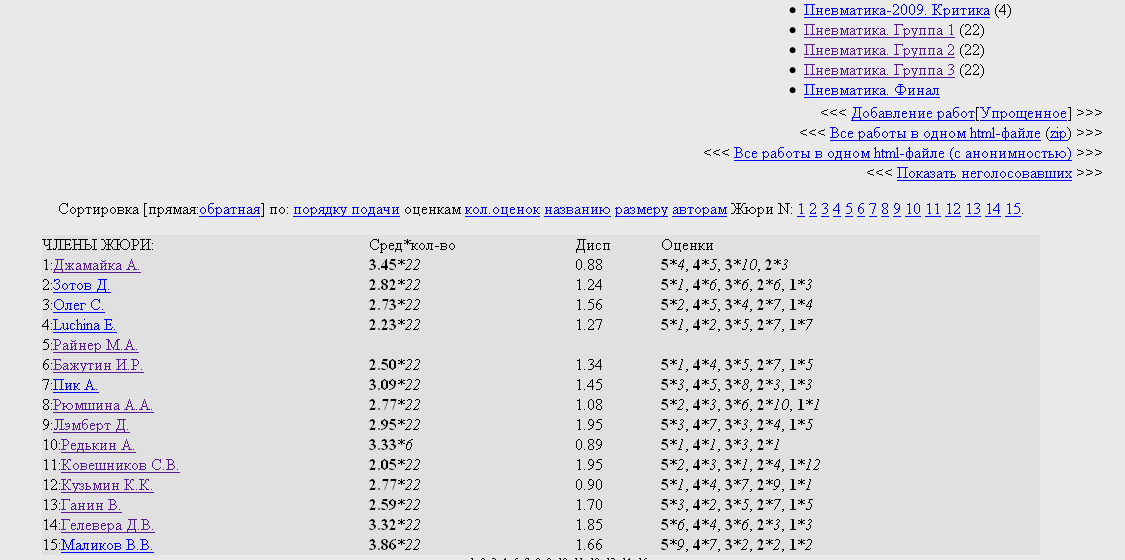
Task: Download the zip archive of all works
Action: 1056,133
